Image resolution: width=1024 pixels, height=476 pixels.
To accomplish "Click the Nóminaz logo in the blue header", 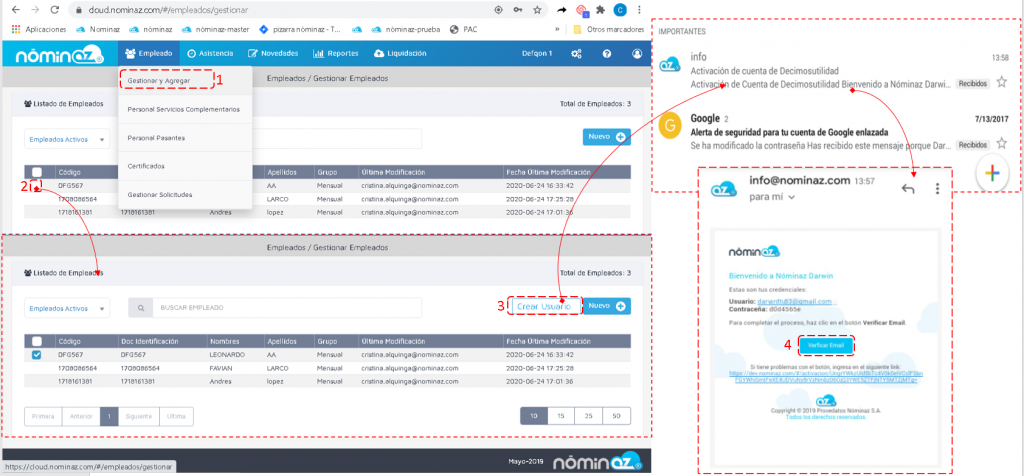I will coord(59,55).
